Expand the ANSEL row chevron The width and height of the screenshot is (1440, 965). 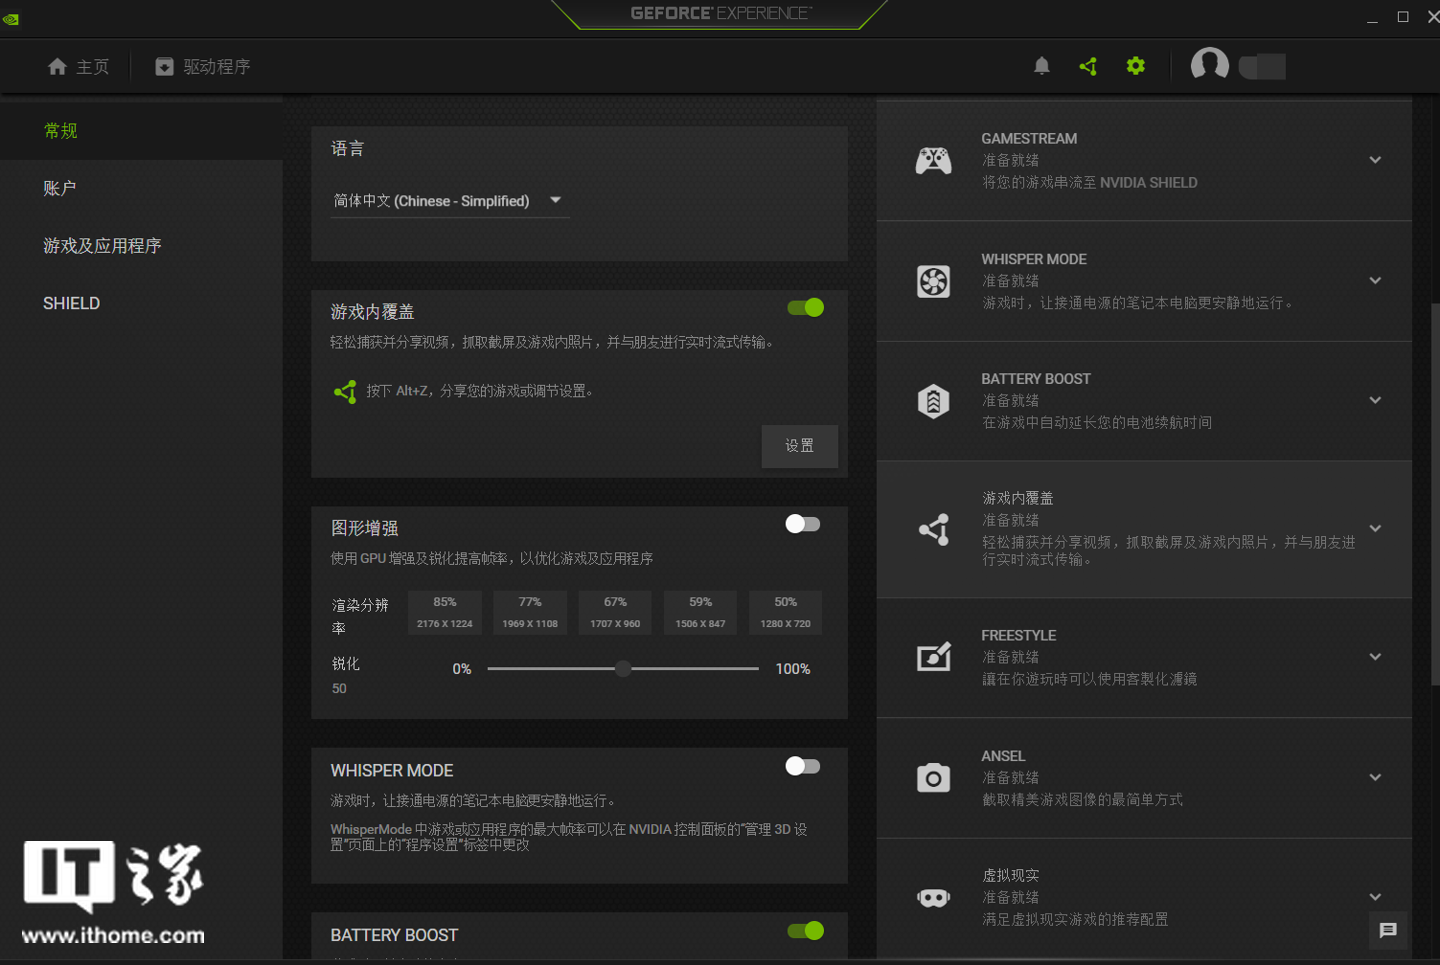pos(1375,777)
